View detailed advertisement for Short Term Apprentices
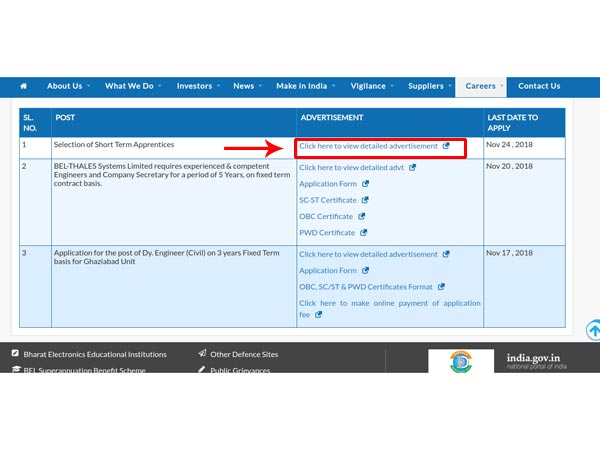 368,146
